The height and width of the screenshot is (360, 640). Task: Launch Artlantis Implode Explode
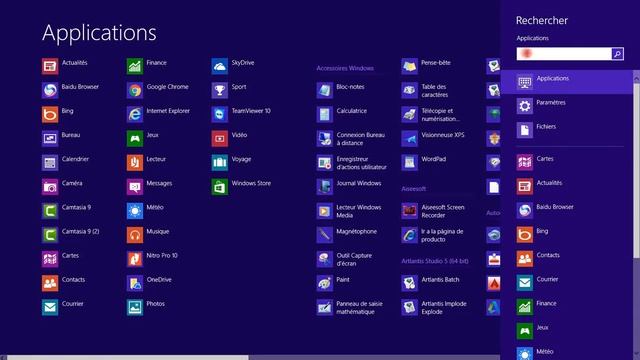(409, 307)
